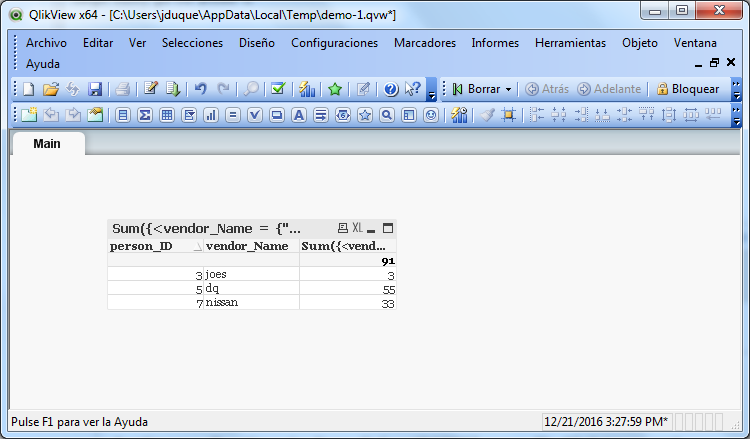Open the Herramientas menu
750x439 pixels.
[570, 43]
